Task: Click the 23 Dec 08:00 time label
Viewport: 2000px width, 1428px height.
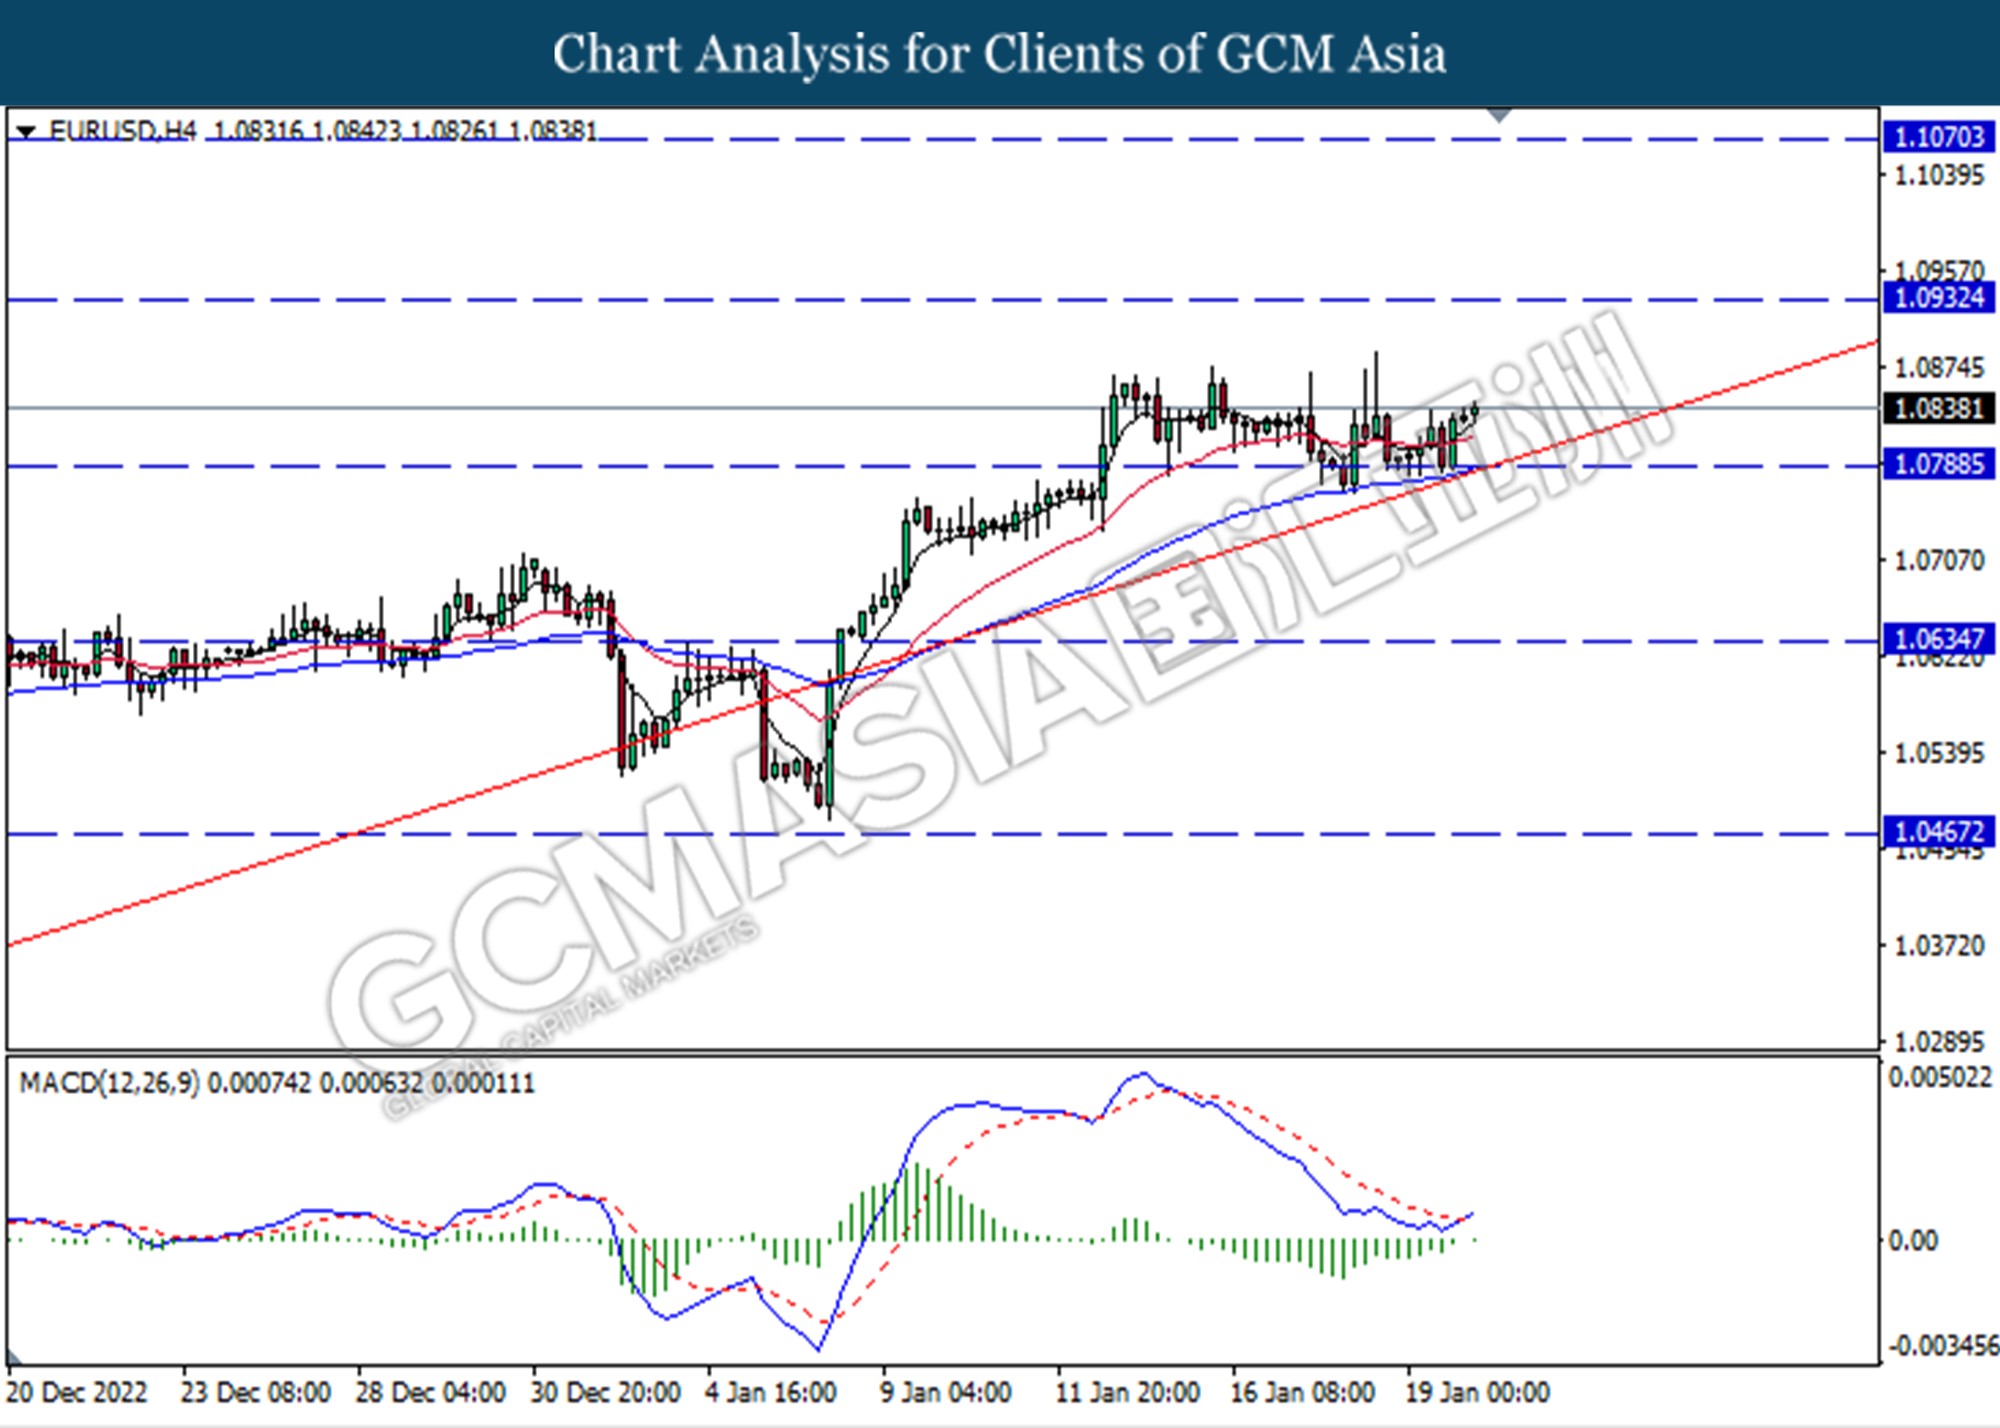Action: [x=256, y=1392]
